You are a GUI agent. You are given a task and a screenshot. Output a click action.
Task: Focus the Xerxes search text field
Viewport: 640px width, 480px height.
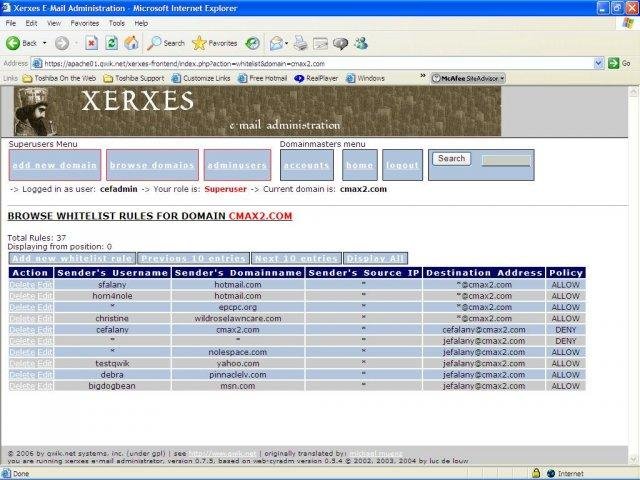point(506,160)
